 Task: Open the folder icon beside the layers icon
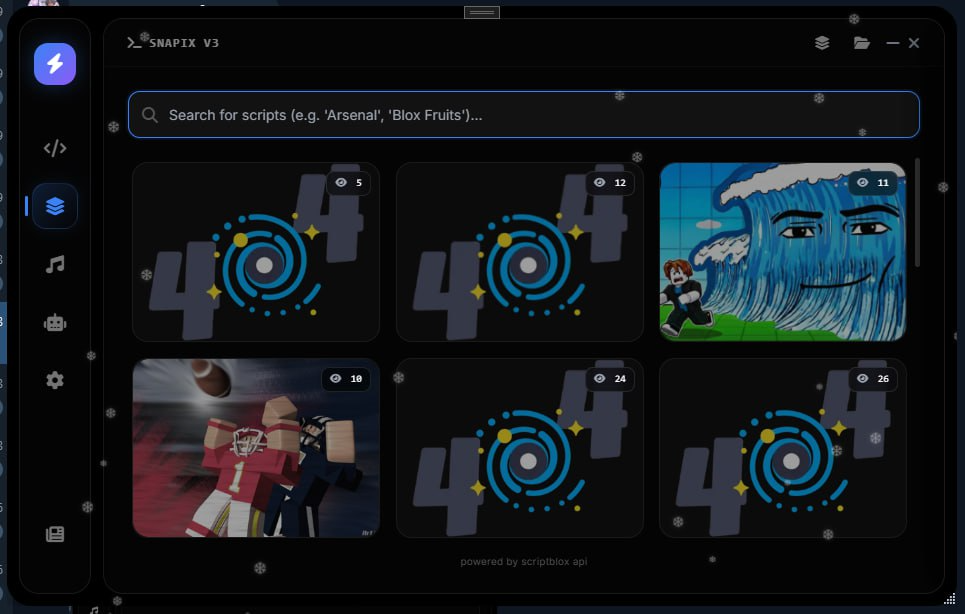(861, 43)
